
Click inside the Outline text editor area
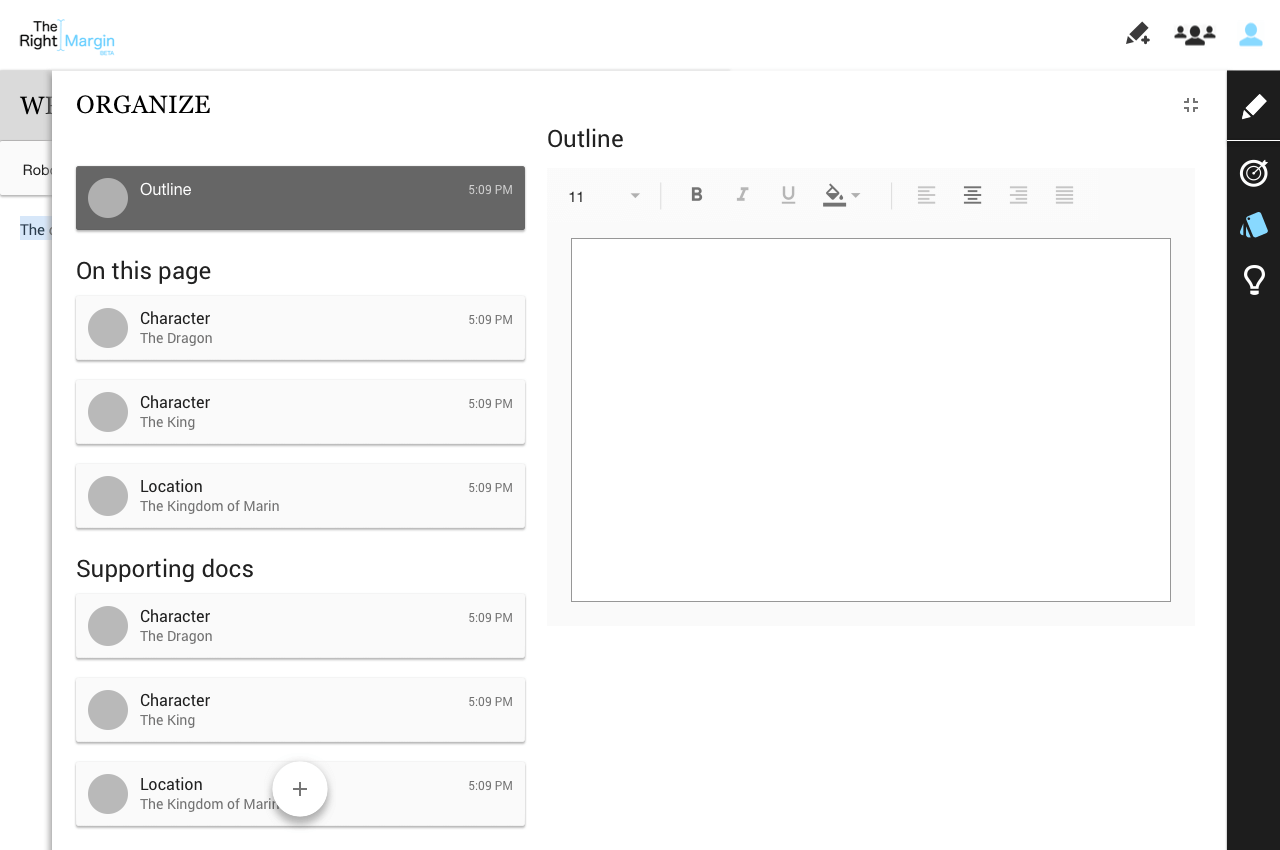point(870,420)
